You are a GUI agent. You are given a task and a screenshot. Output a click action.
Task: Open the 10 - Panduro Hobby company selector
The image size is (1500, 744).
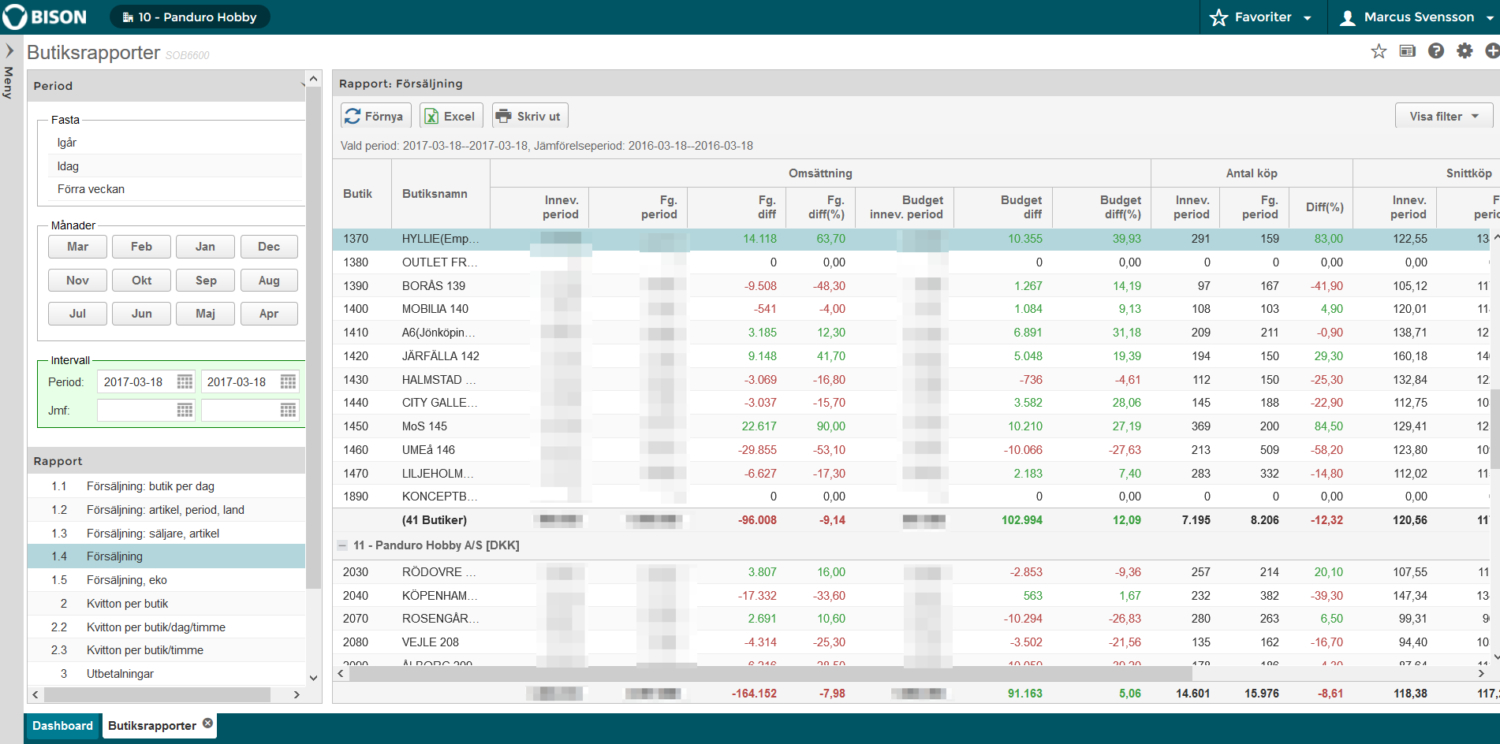click(x=189, y=17)
